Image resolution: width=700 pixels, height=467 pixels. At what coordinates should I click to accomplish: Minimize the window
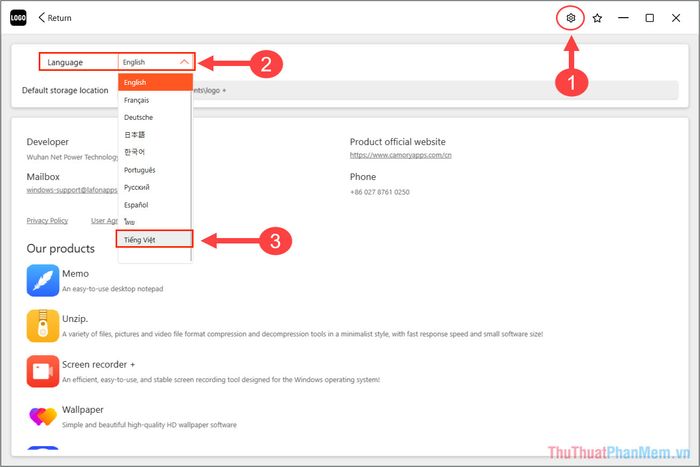(x=623, y=18)
